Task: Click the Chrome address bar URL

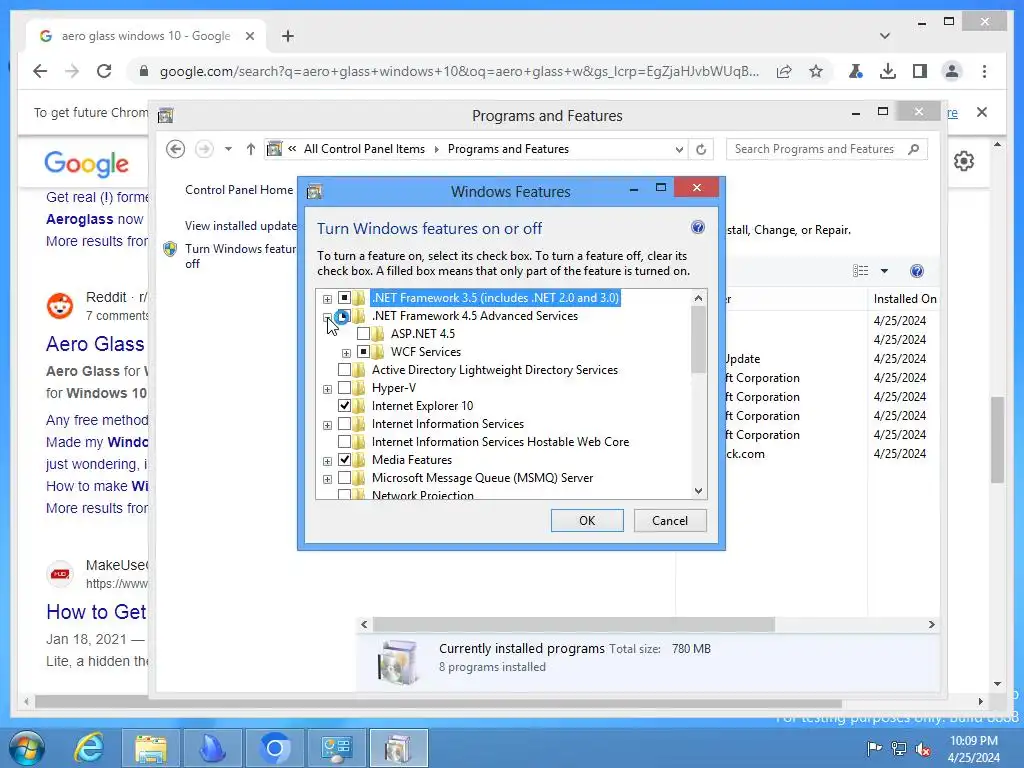Action: click(459, 71)
